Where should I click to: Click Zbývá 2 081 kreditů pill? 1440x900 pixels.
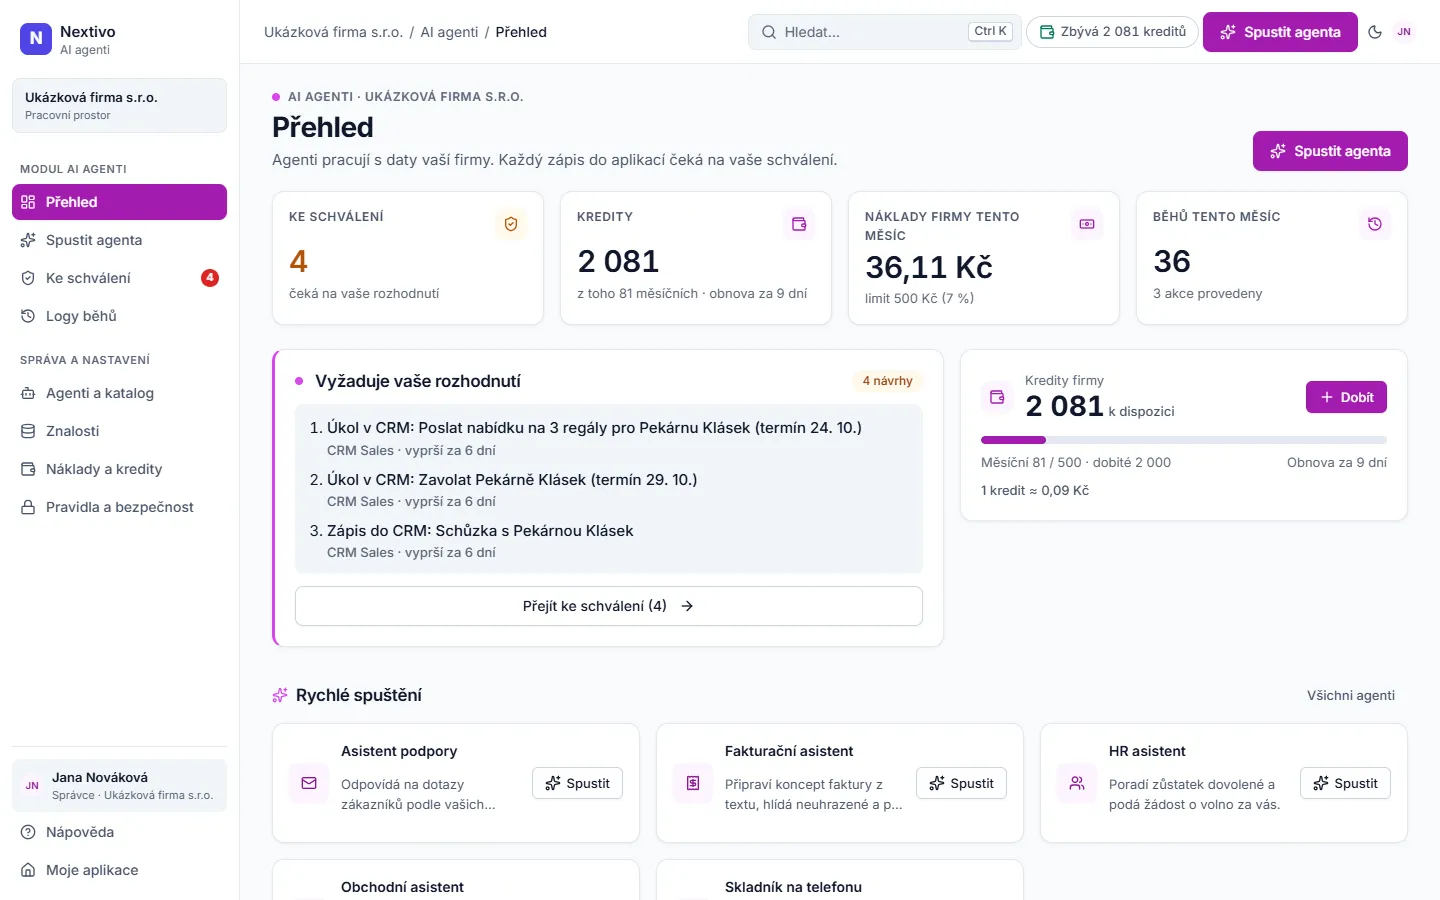[x=1112, y=32]
